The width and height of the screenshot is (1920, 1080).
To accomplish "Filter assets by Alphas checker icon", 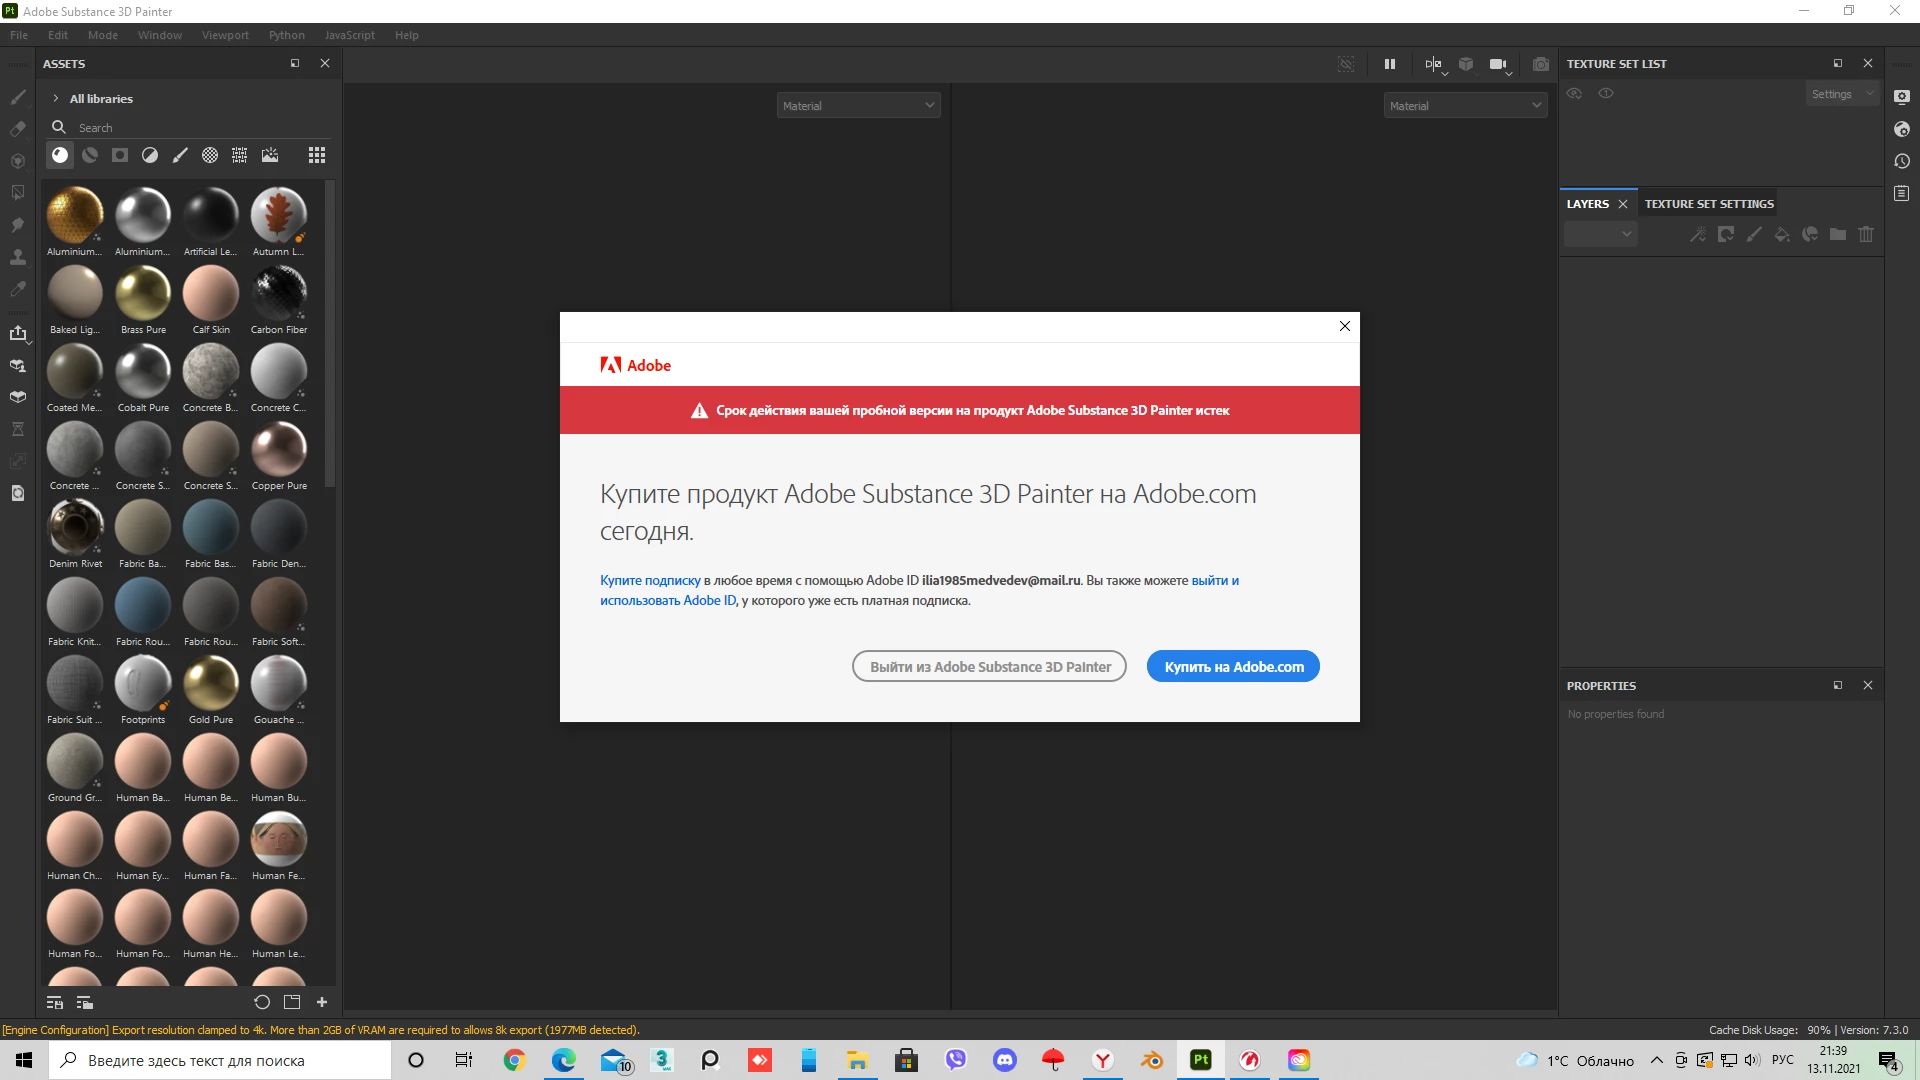I will [x=210, y=155].
